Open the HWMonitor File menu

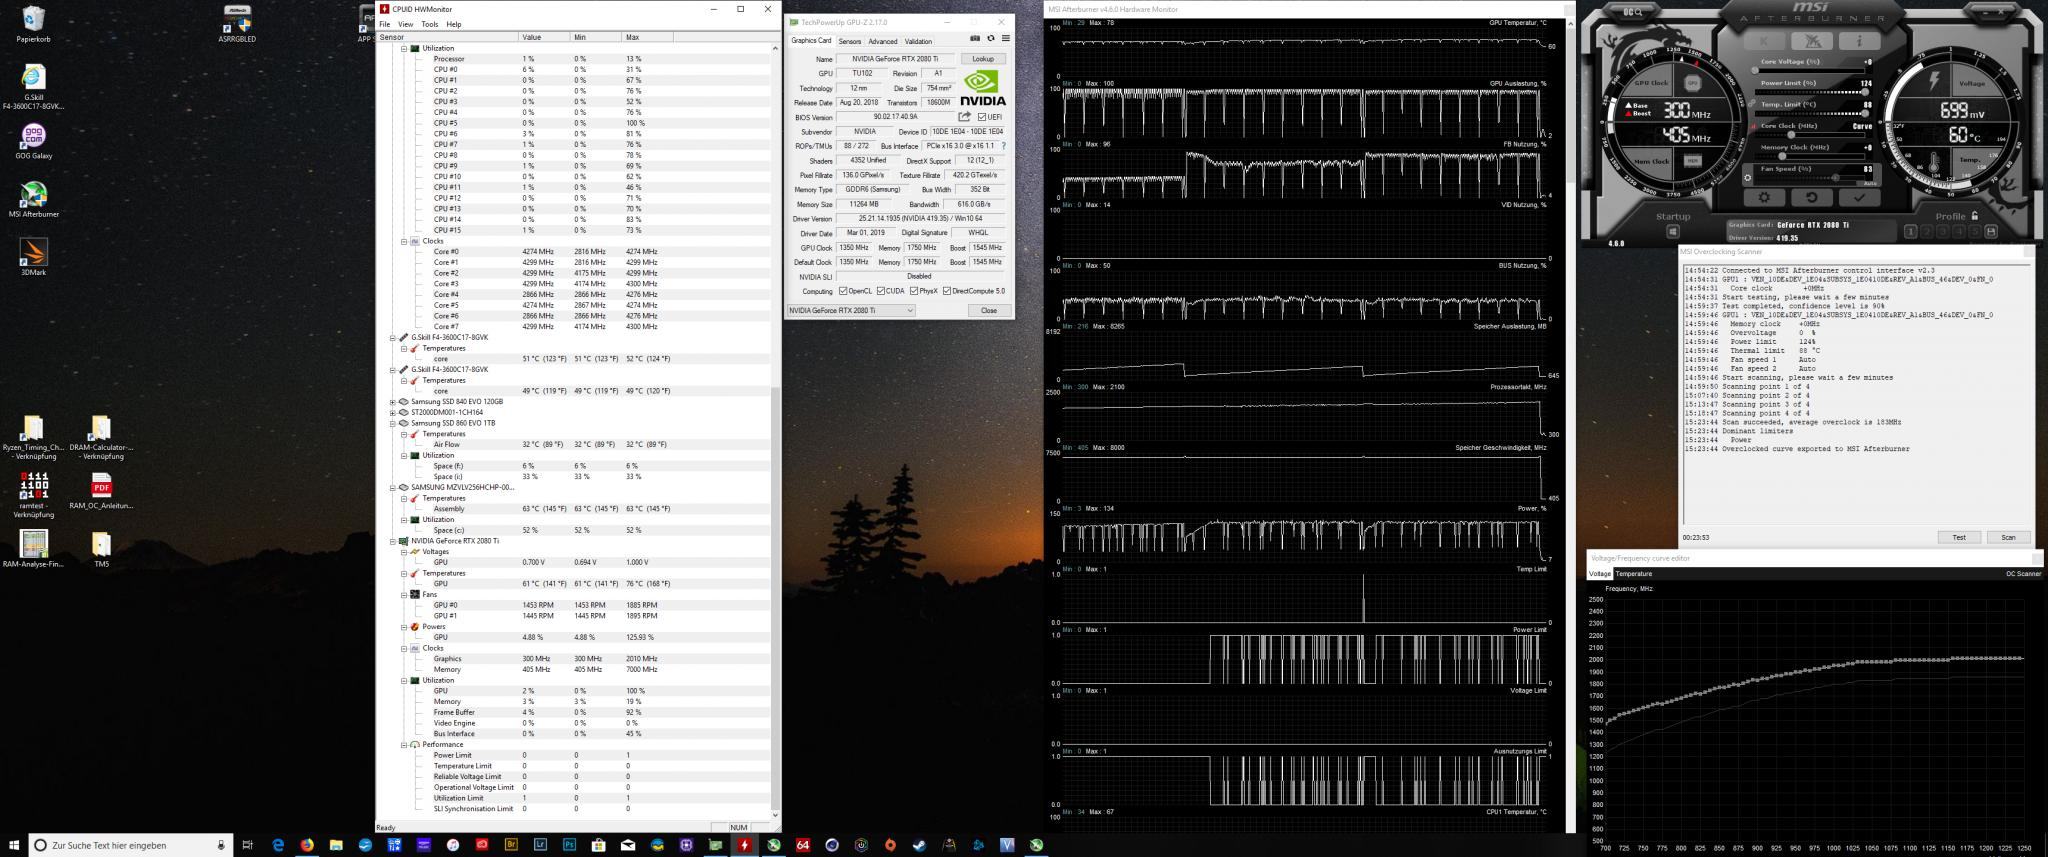click(x=384, y=24)
